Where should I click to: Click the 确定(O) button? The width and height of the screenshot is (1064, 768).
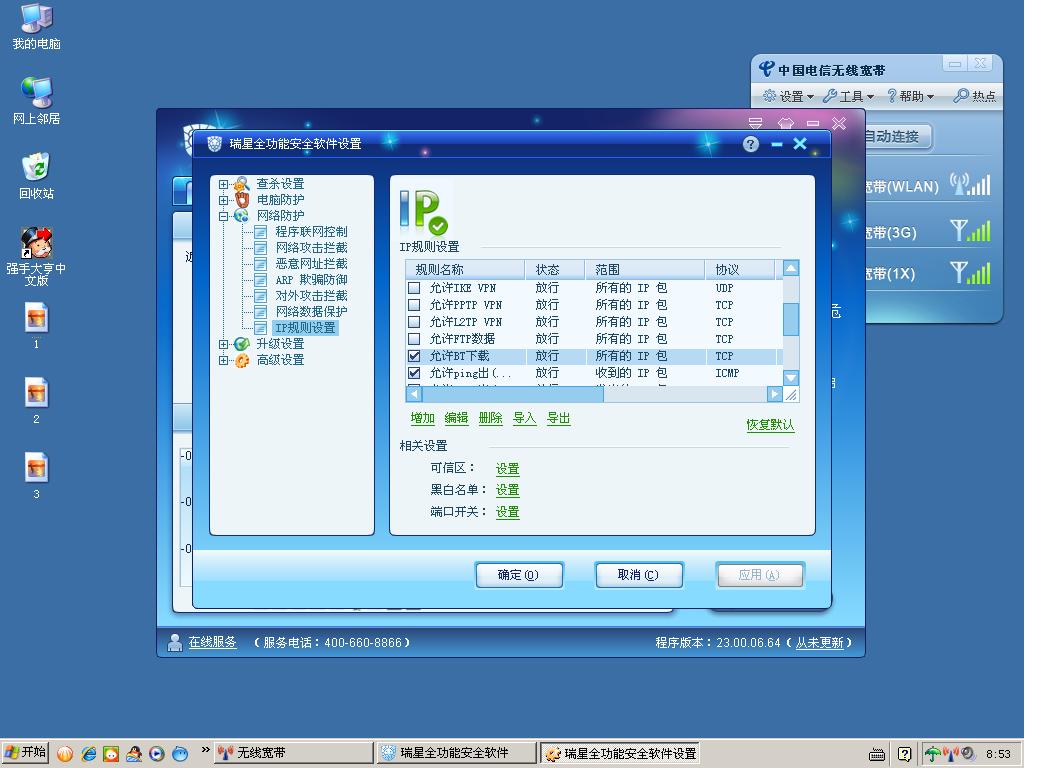click(518, 575)
